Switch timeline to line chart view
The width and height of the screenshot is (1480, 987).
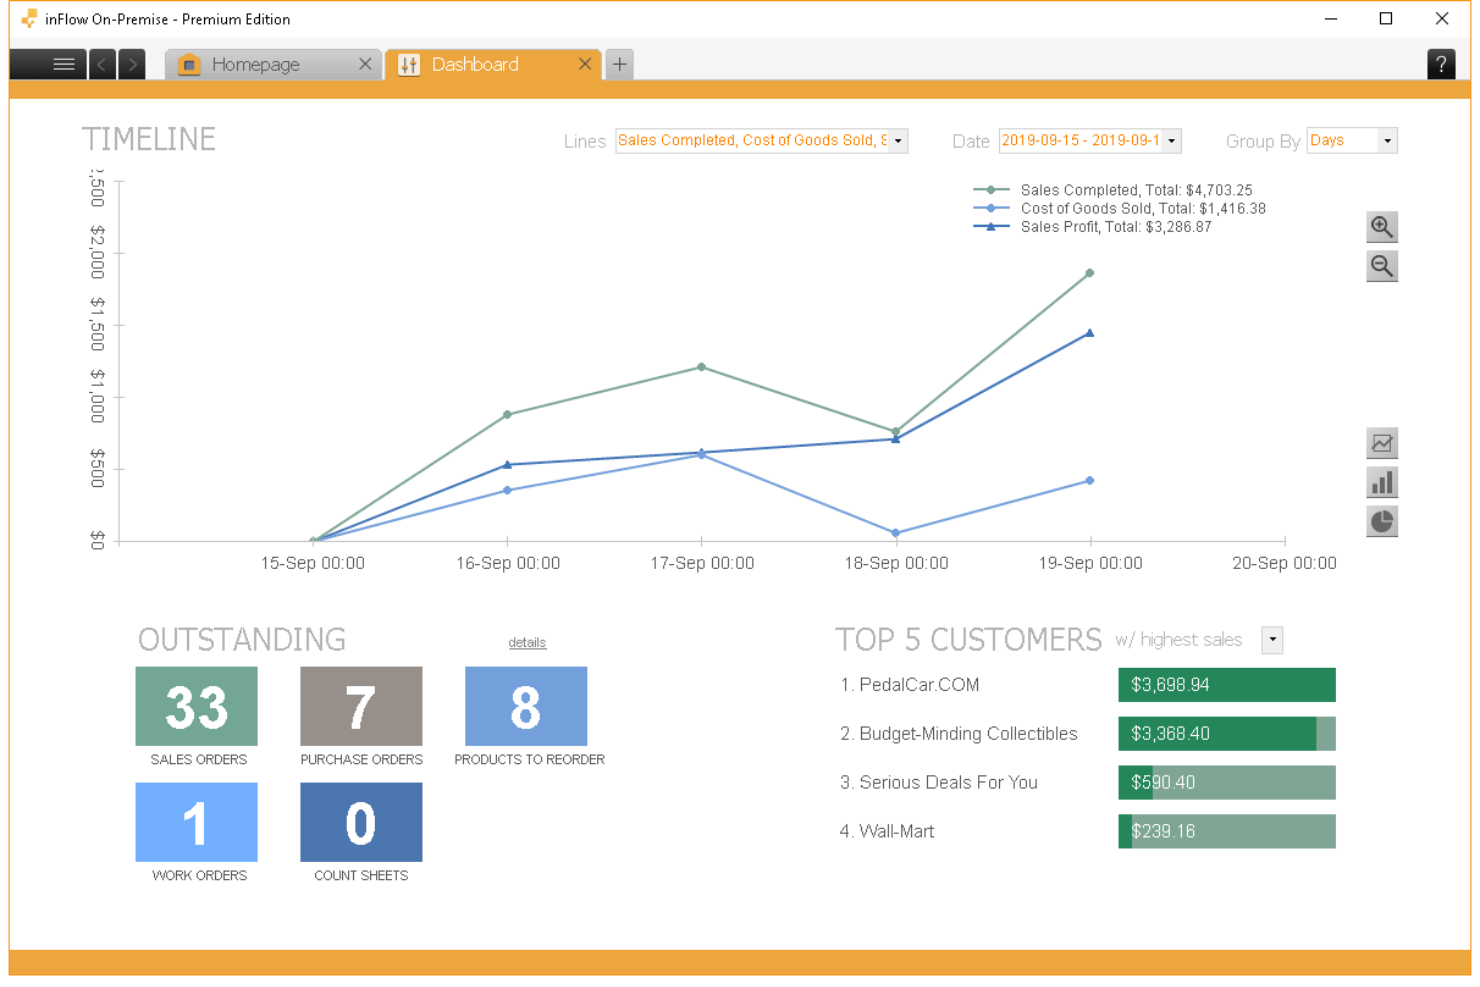click(1381, 443)
